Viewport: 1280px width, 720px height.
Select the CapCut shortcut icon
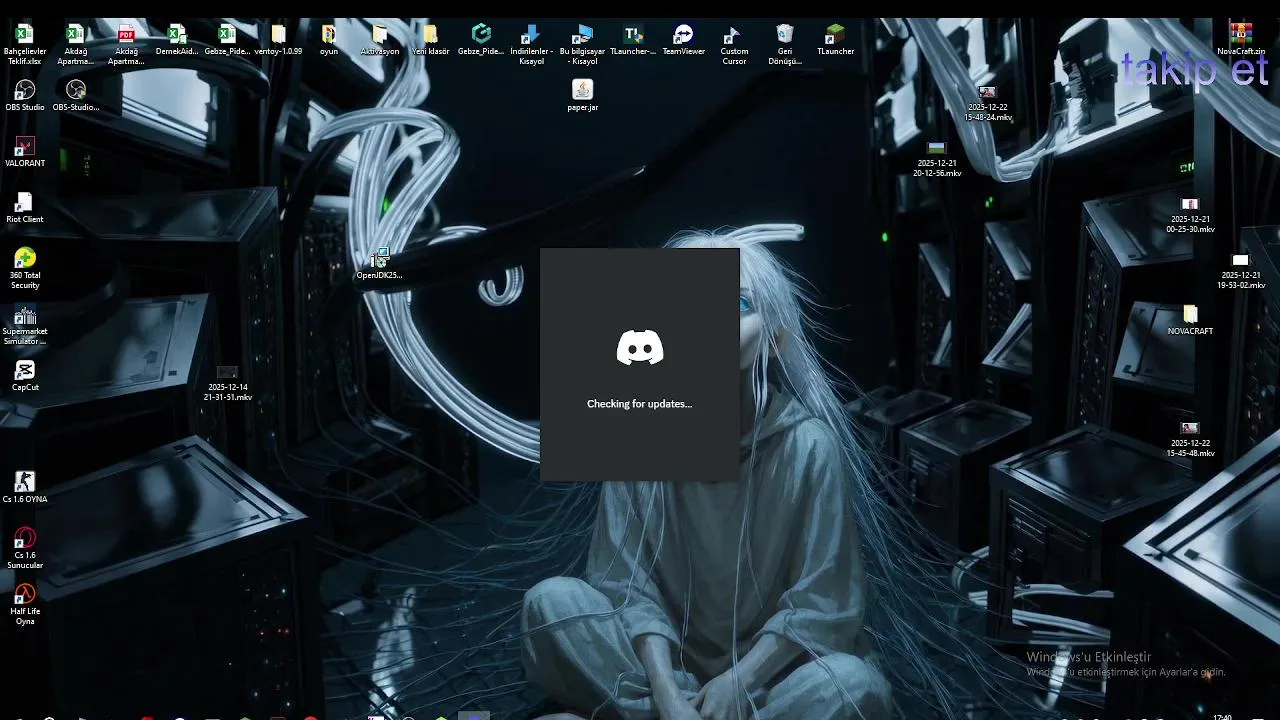pos(25,371)
